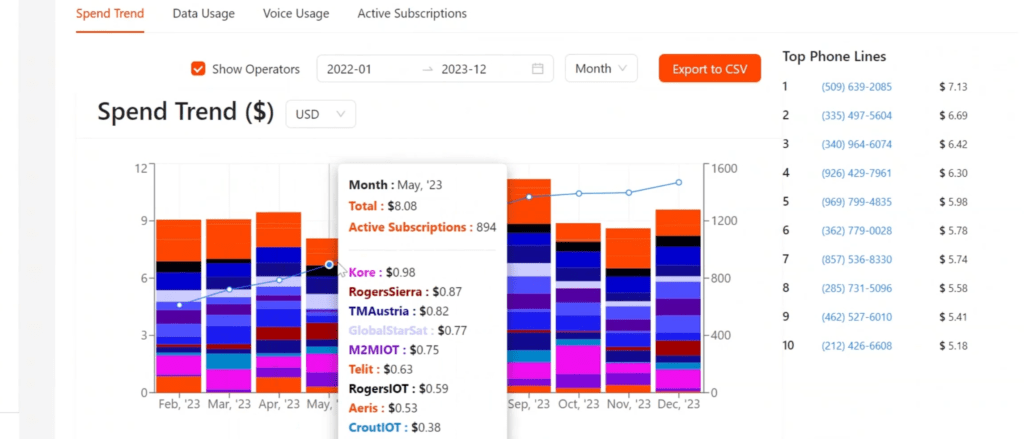Uncheck the Show Operators checkbox
Screen dimensions: 1024x439
tap(199, 69)
